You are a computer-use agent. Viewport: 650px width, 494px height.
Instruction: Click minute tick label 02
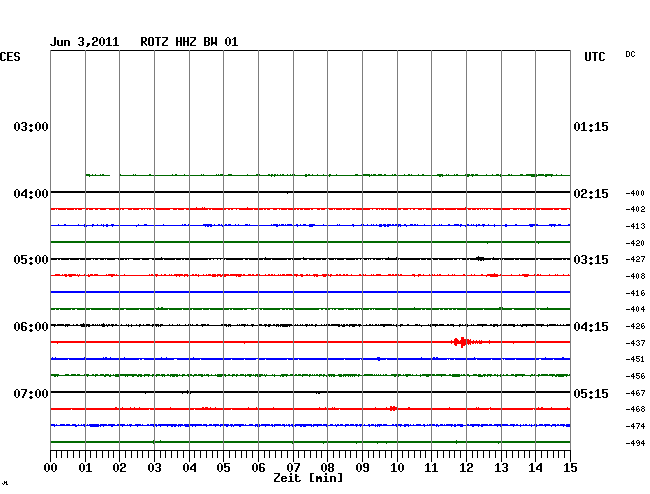point(119,468)
